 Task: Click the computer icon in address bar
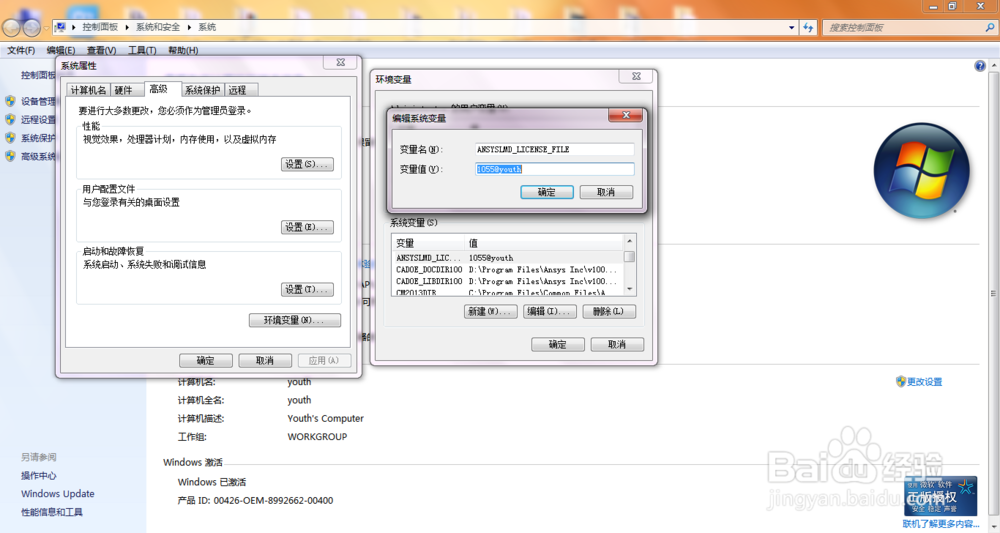click(61, 27)
